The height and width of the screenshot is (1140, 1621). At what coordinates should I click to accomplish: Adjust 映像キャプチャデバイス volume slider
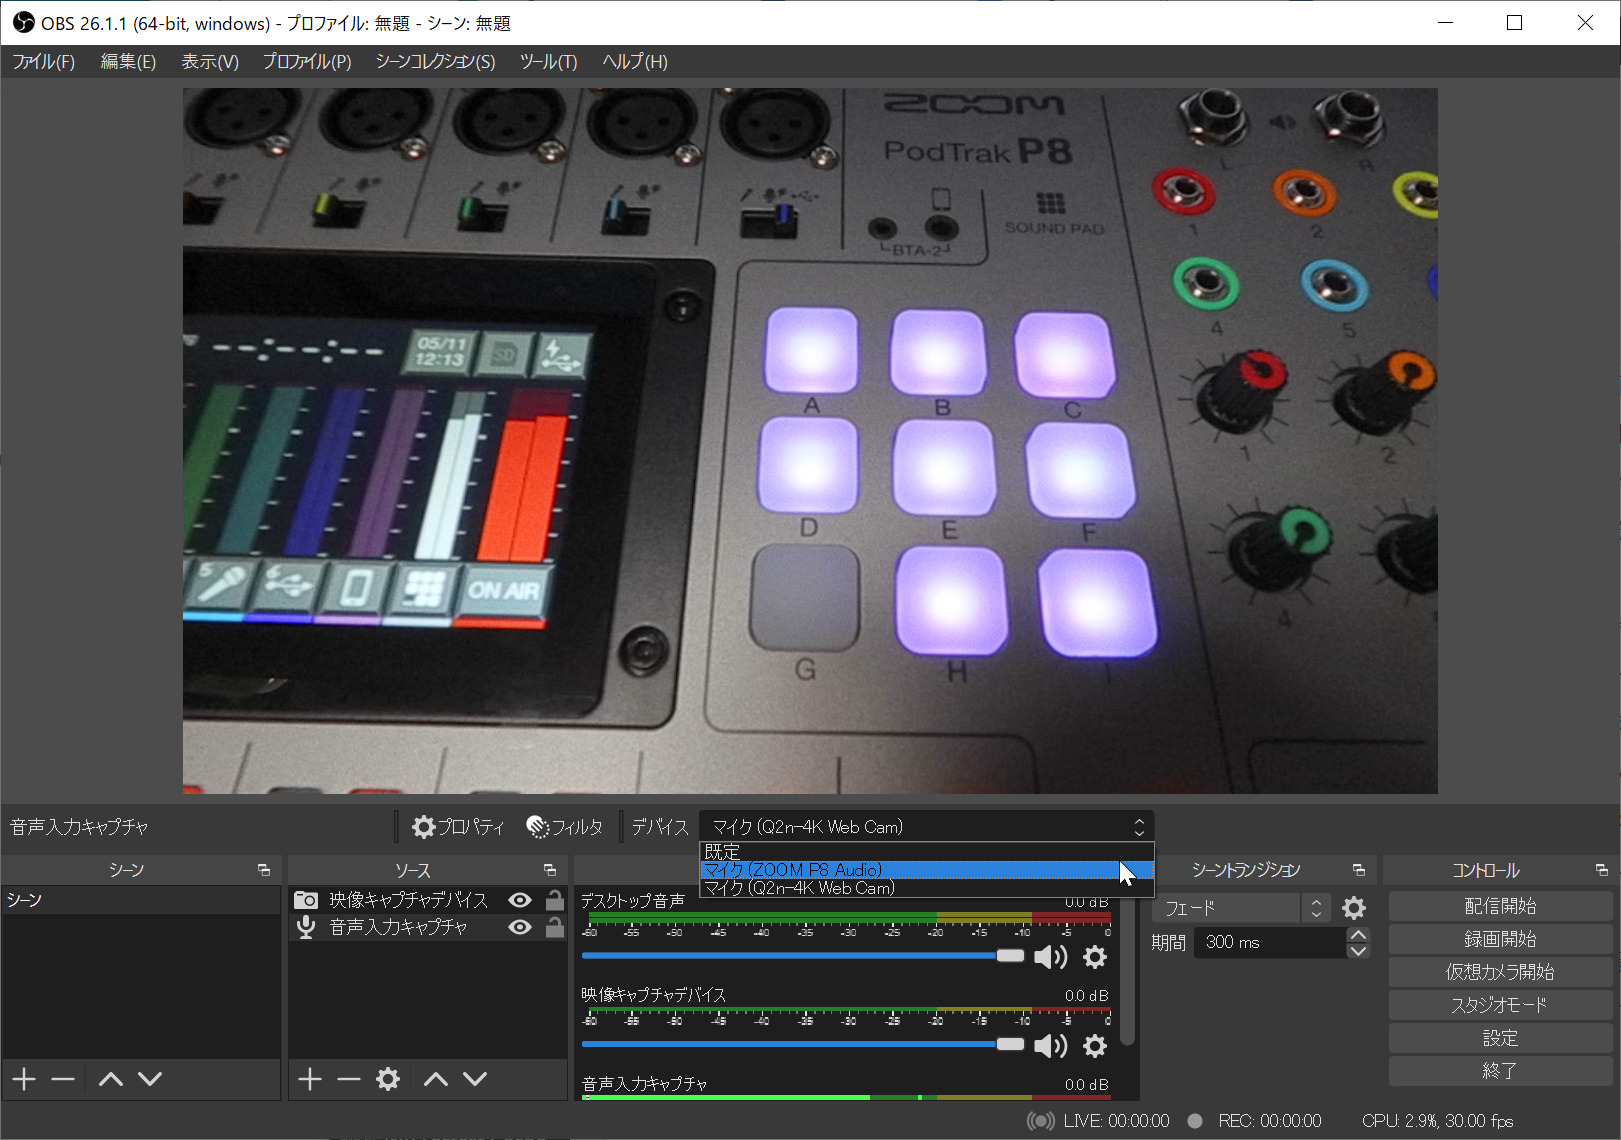tap(803, 1044)
